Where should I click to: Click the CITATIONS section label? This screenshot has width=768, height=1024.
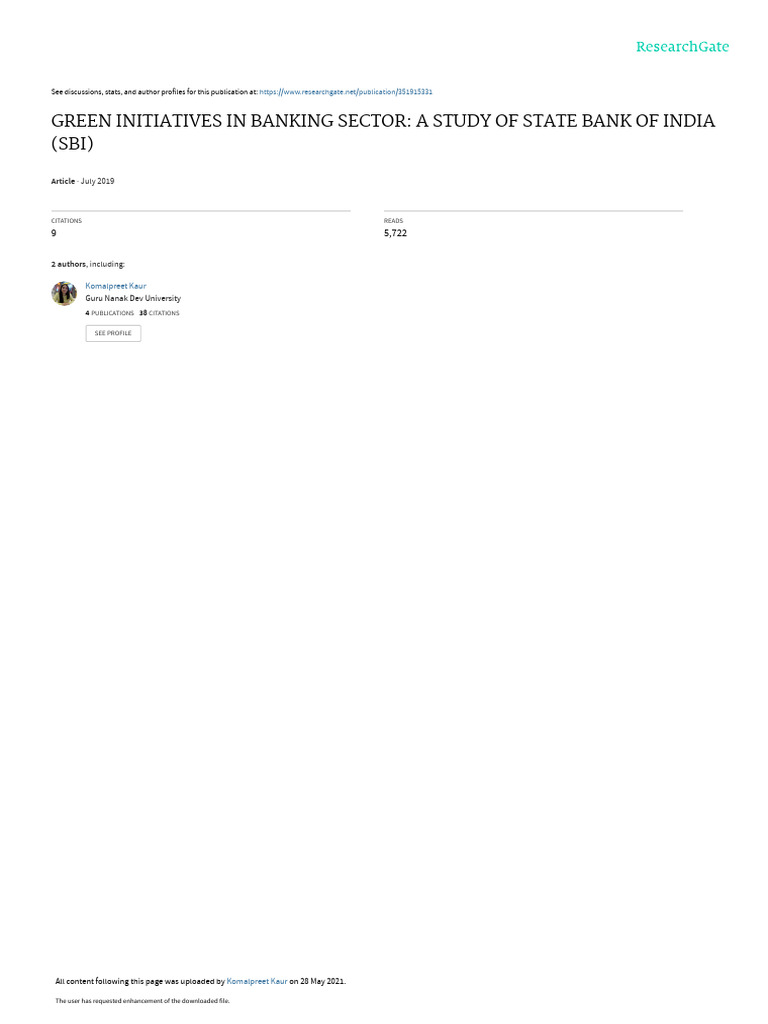point(67,221)
